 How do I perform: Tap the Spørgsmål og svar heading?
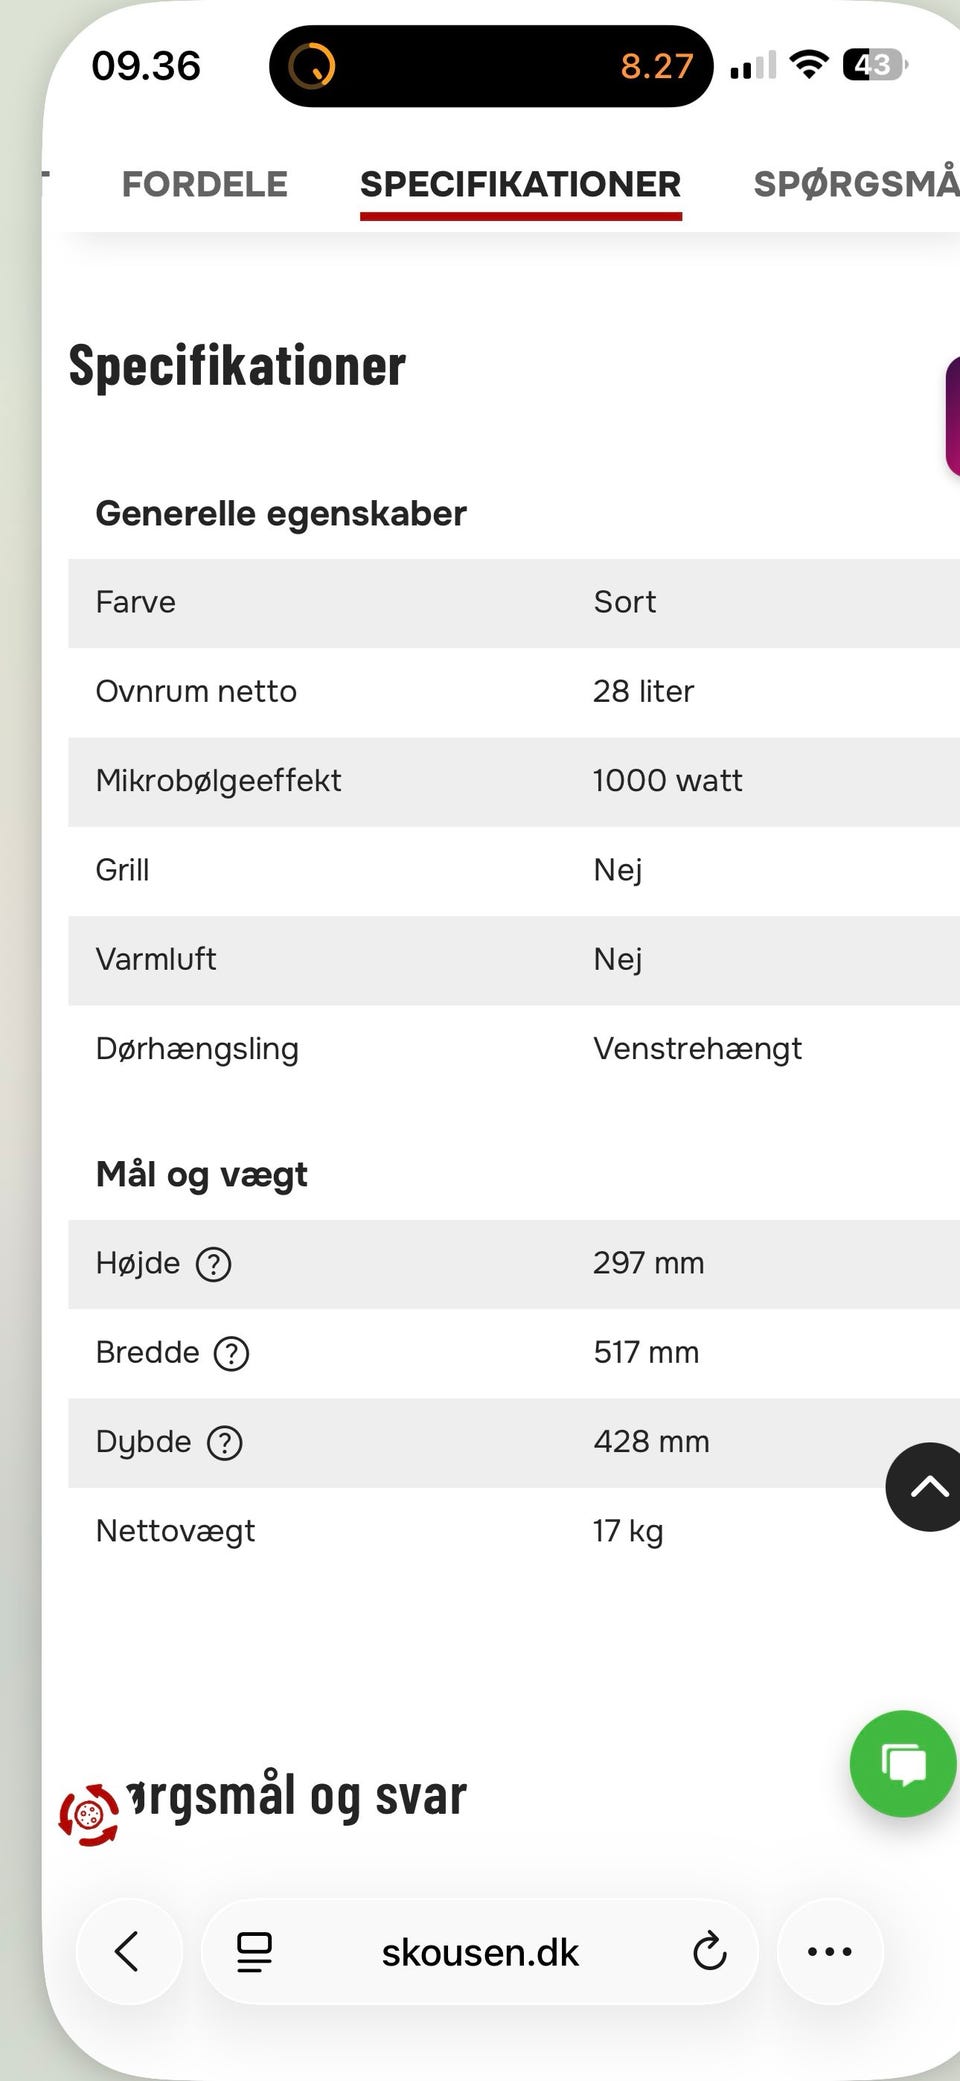tap(296, 1796)
